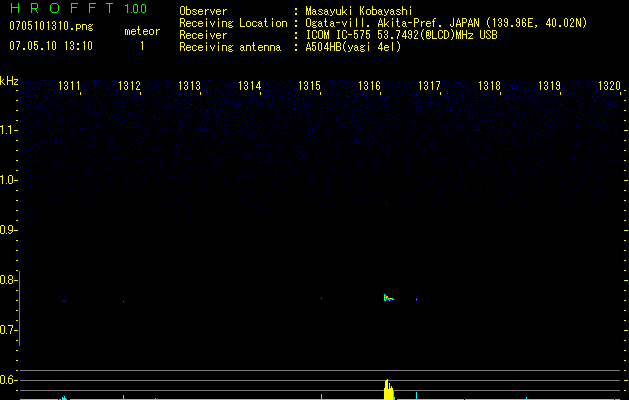Screen dimensions: 629x400
Task: Click the 1311 time marker
Action: click(69, 86)
